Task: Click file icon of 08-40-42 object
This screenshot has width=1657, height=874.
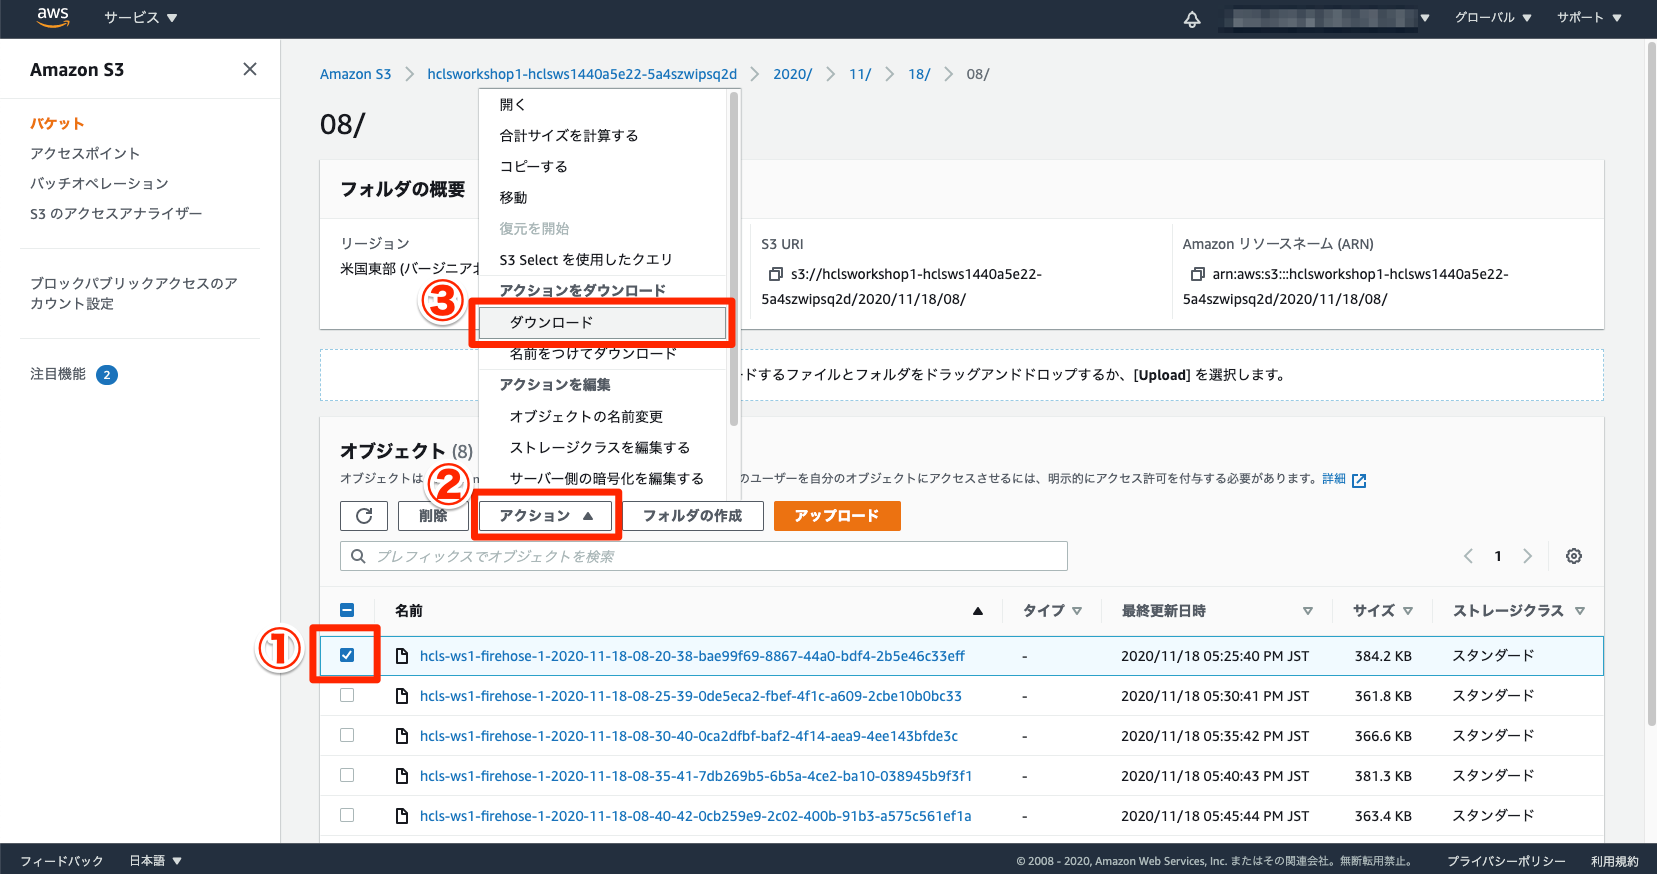Action: [402, 816]
